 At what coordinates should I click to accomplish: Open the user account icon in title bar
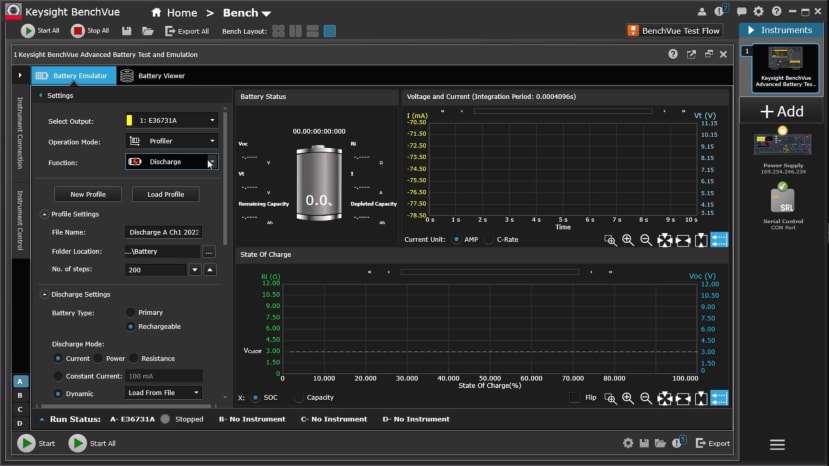702,12
